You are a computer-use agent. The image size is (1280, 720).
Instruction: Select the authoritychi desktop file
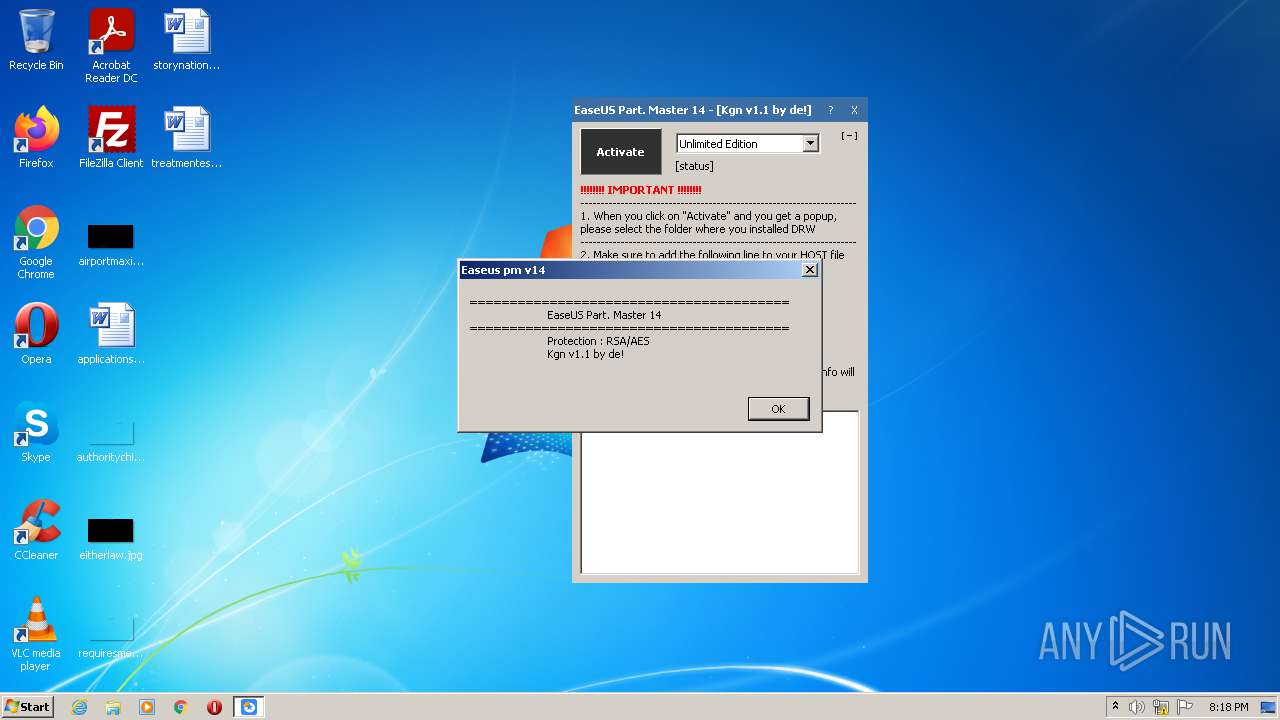[x=111, y=440]
